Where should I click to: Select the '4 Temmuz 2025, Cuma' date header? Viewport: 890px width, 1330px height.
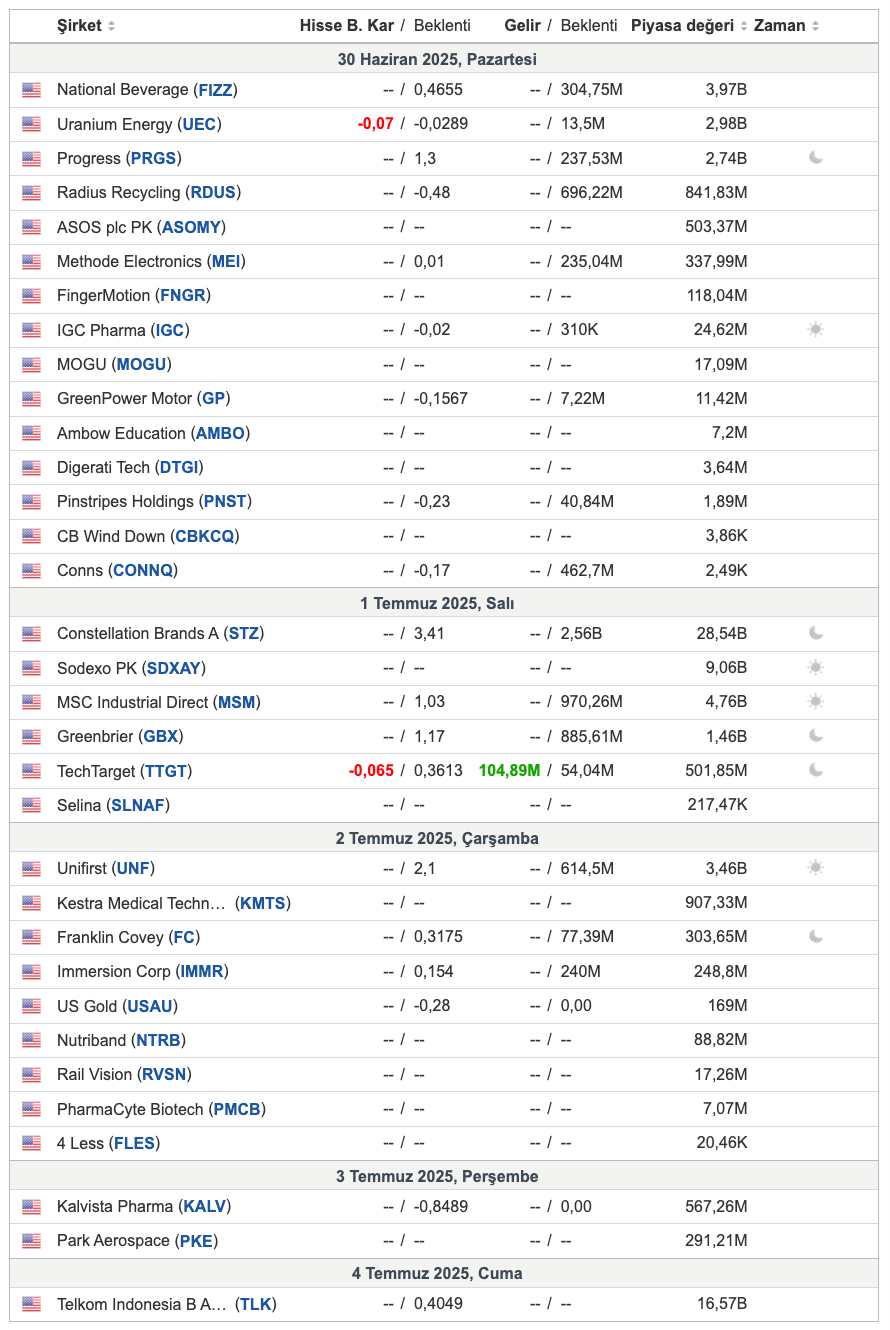pos(437,1273)
